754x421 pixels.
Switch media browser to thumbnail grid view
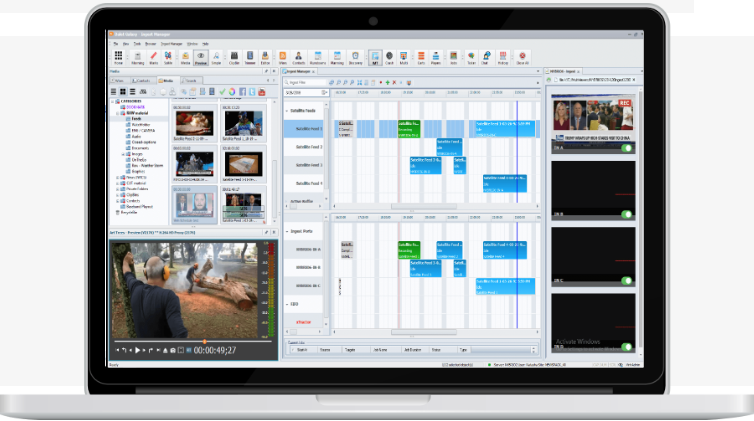point(123,91)
